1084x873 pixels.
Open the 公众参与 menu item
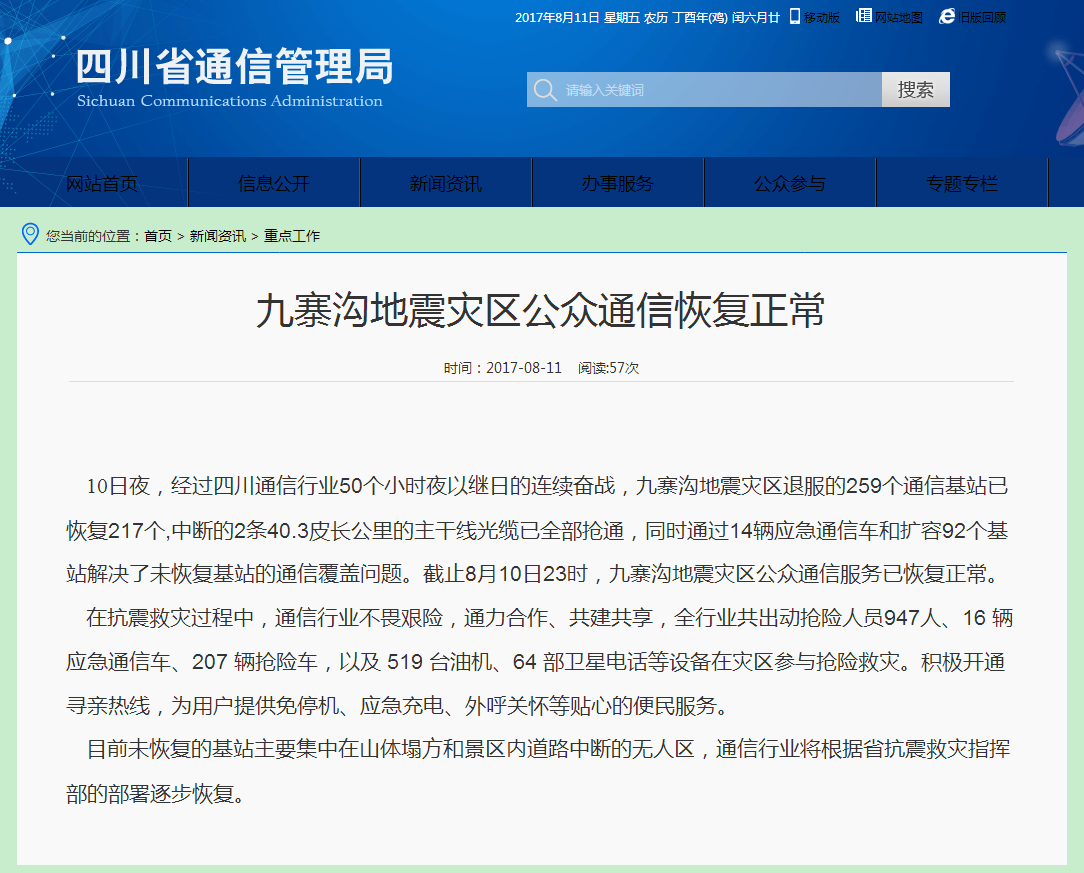coord(789,183)
